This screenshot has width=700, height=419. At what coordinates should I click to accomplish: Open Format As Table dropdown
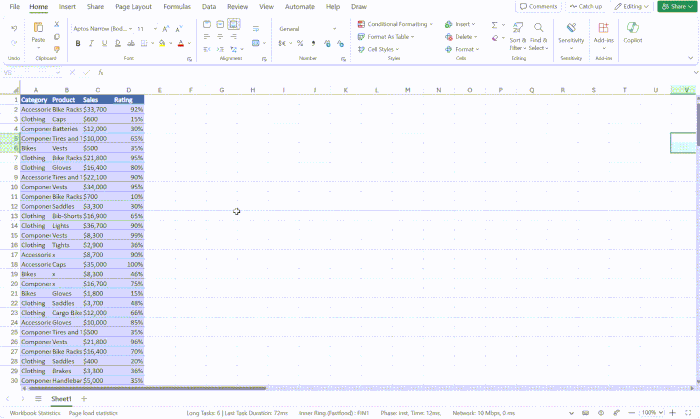point(386,37)
